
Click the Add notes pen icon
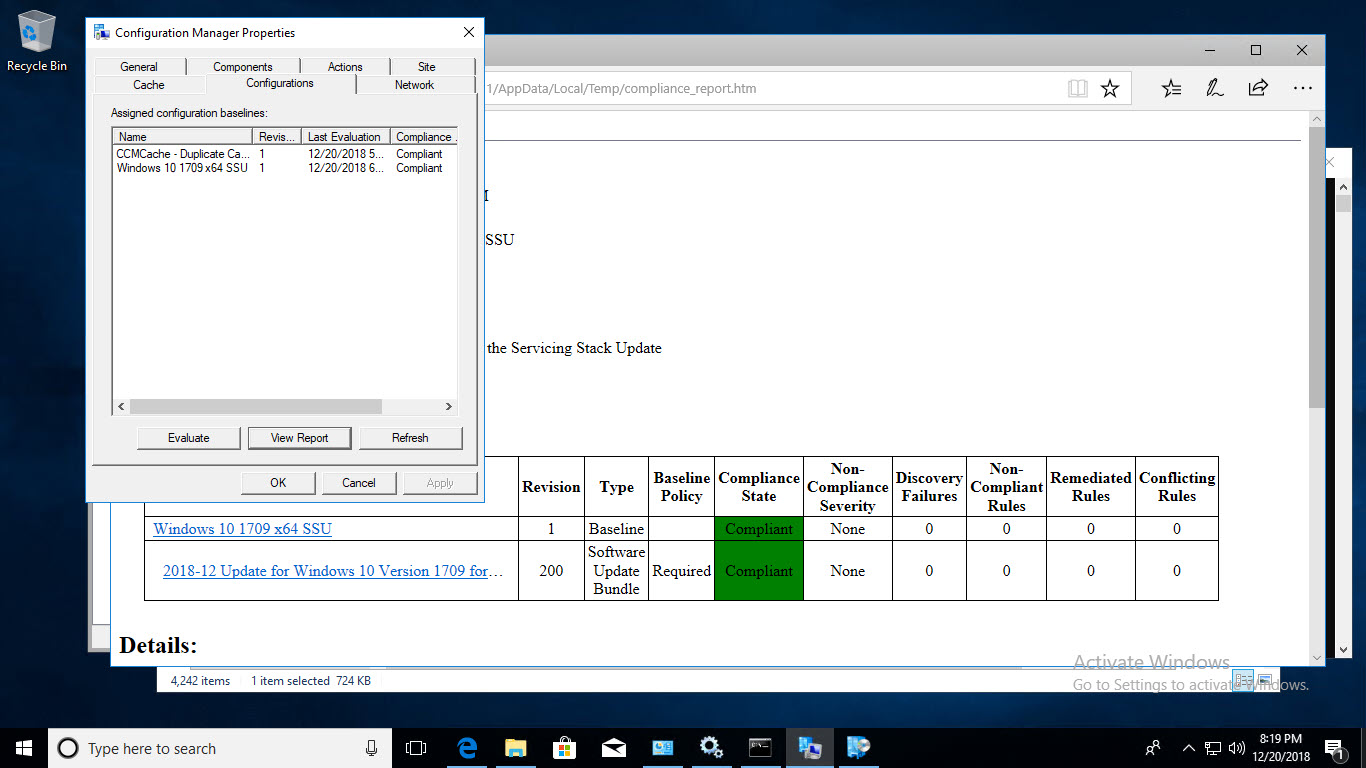[x=1215, y=88]
